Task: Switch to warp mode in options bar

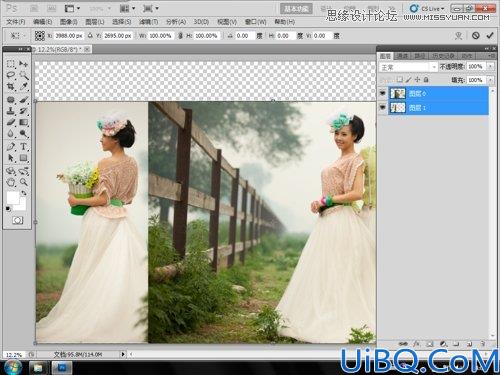Action: click(459, 36)
